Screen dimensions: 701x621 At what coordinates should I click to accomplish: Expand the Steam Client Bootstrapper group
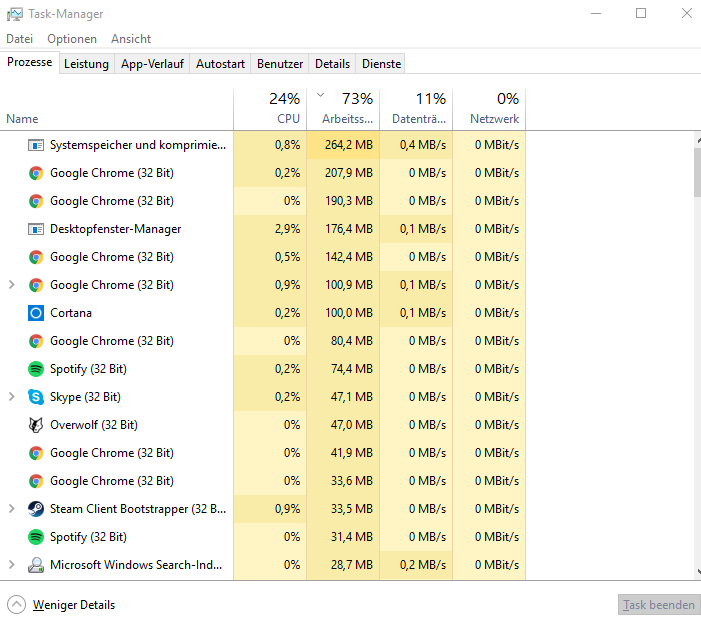pyautogui.click(x=12, y=509)
